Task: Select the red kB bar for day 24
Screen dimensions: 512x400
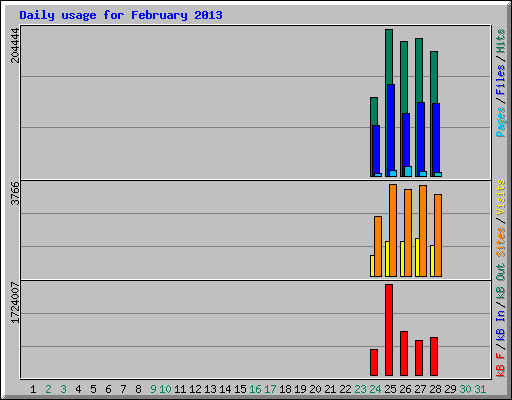Action: 374,363
